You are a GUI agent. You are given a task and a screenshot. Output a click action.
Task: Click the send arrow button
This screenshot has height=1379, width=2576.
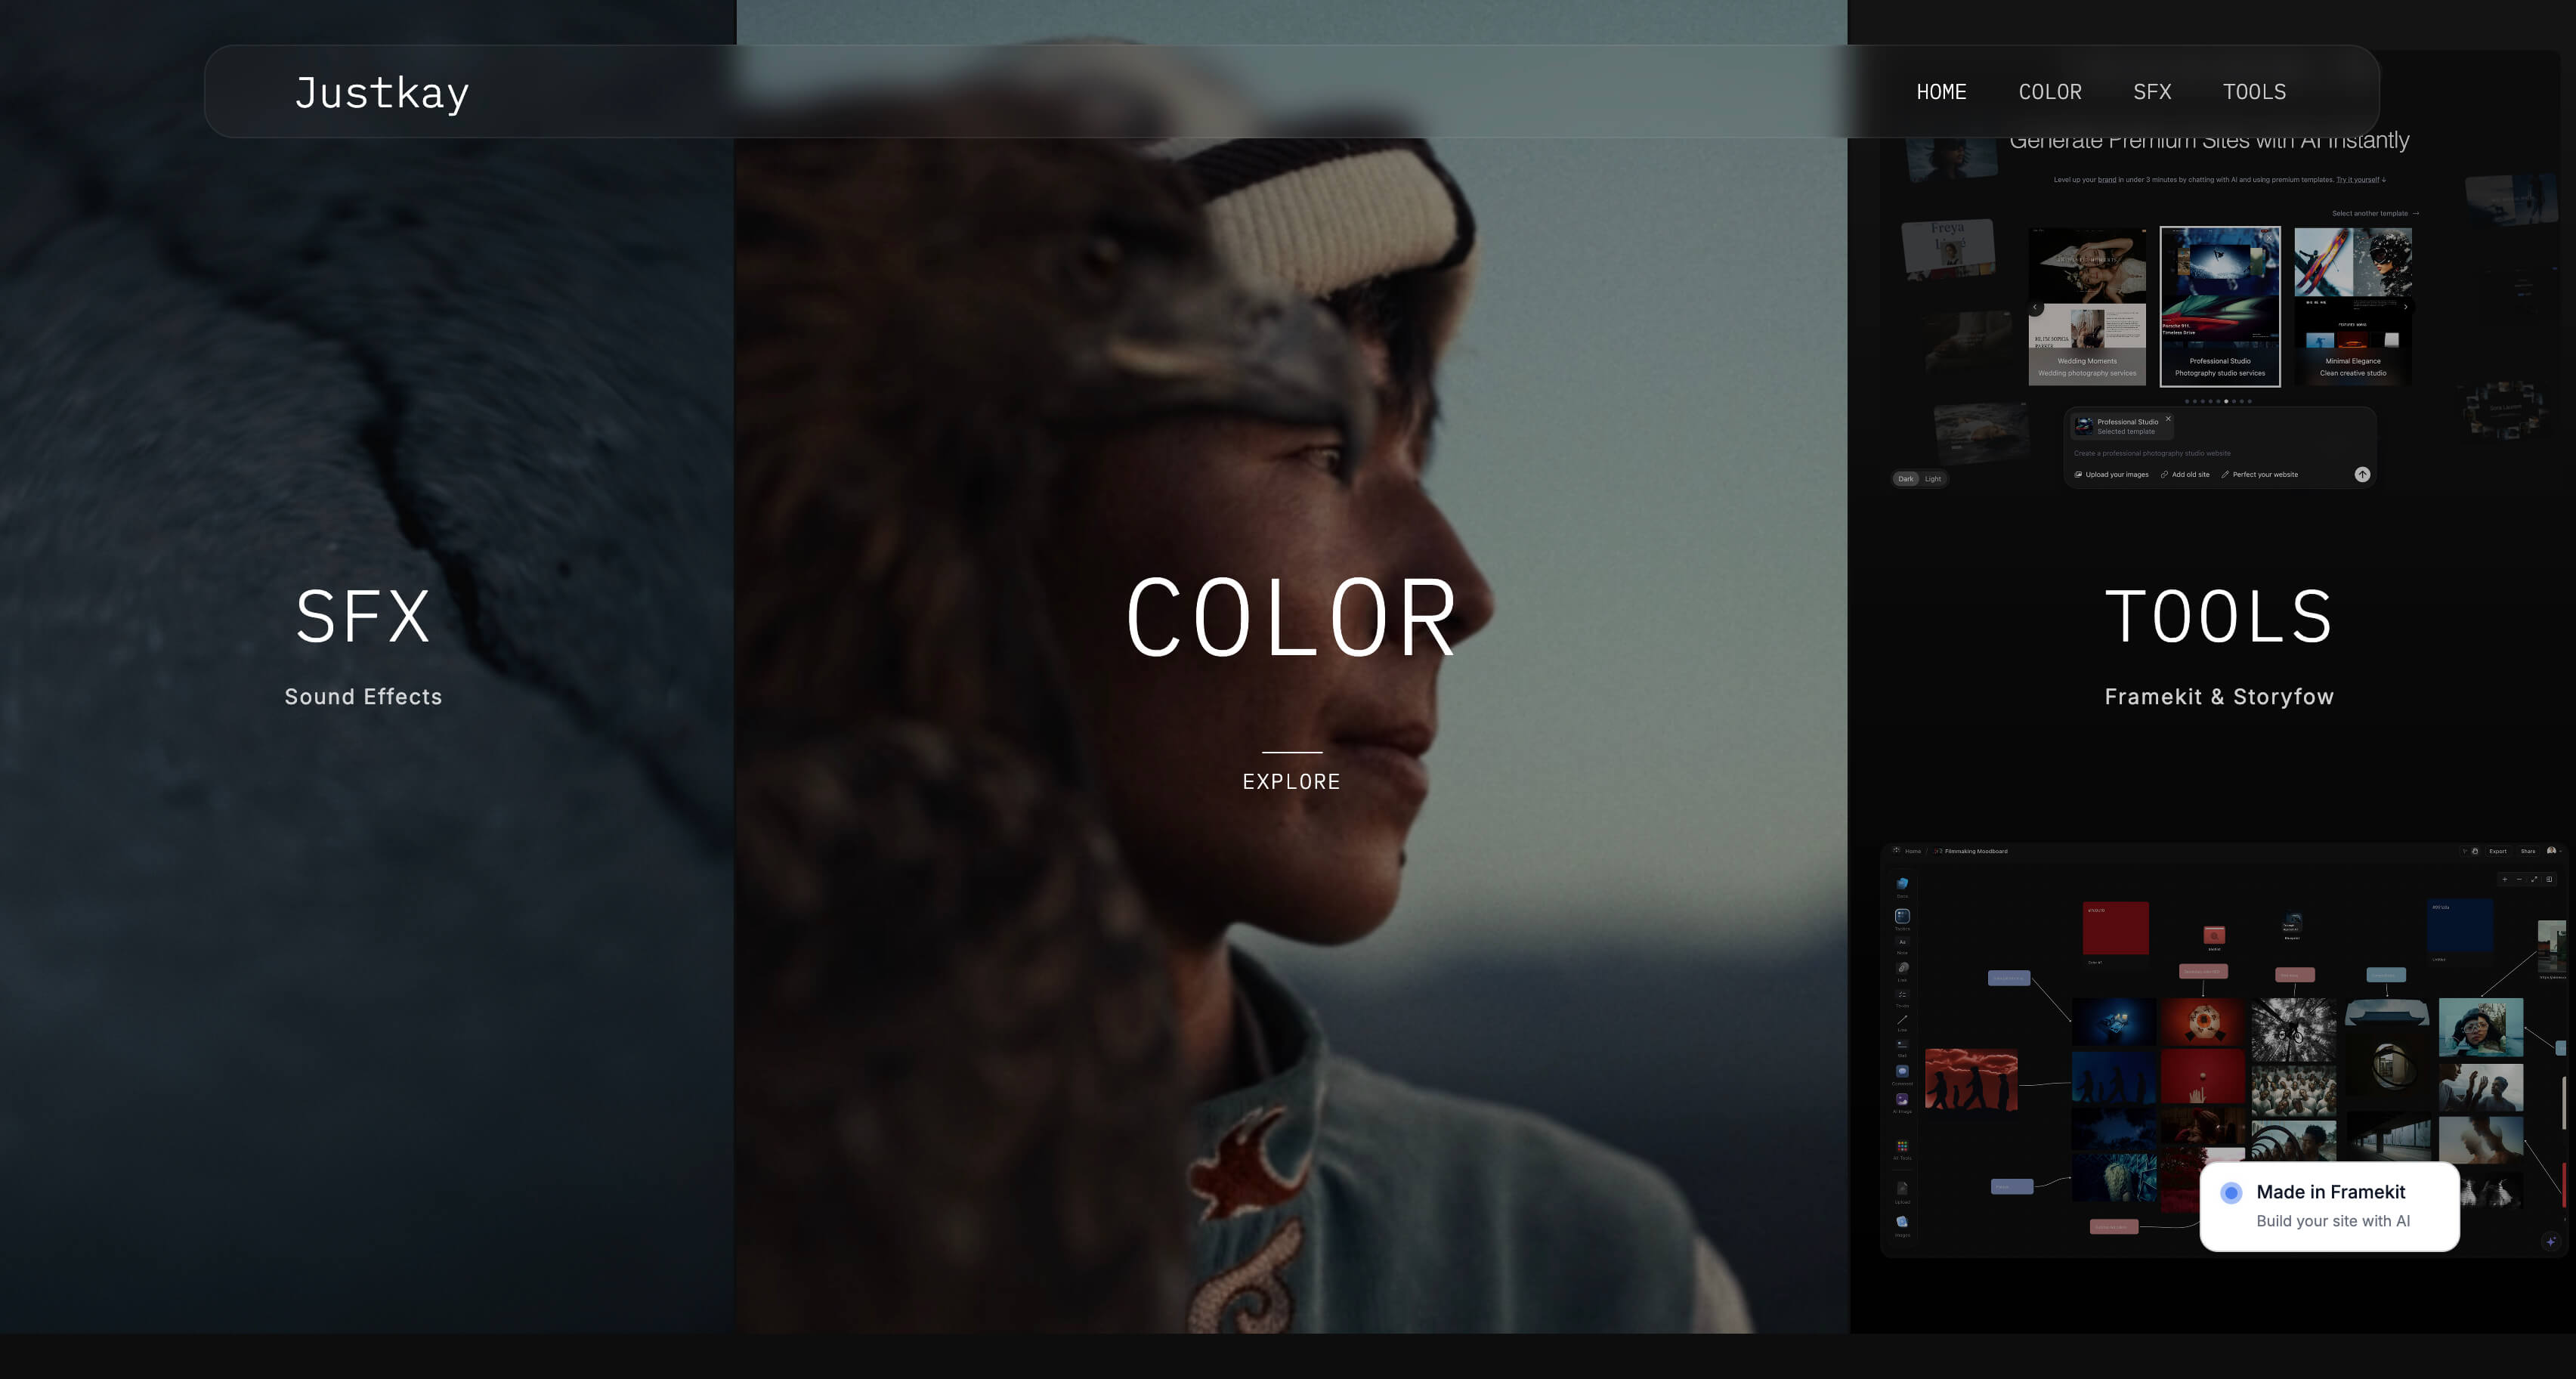2362,474
